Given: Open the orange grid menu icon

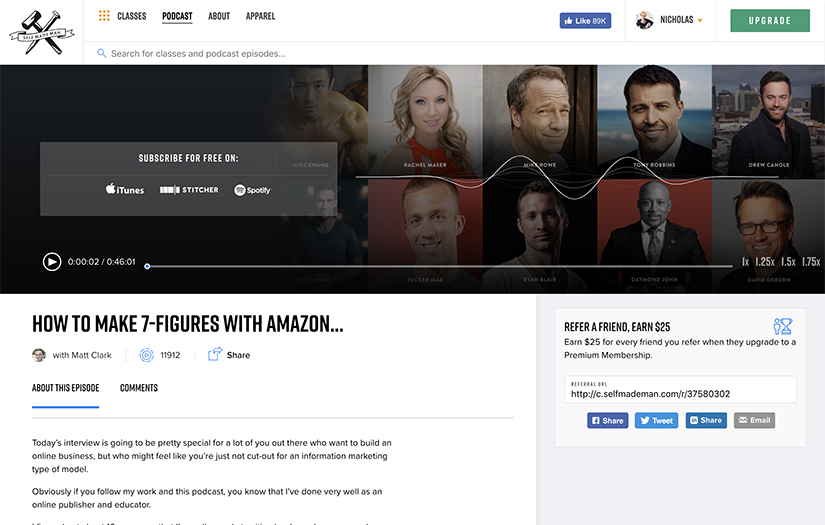Looking at the screenshot, I should [104, 16].
